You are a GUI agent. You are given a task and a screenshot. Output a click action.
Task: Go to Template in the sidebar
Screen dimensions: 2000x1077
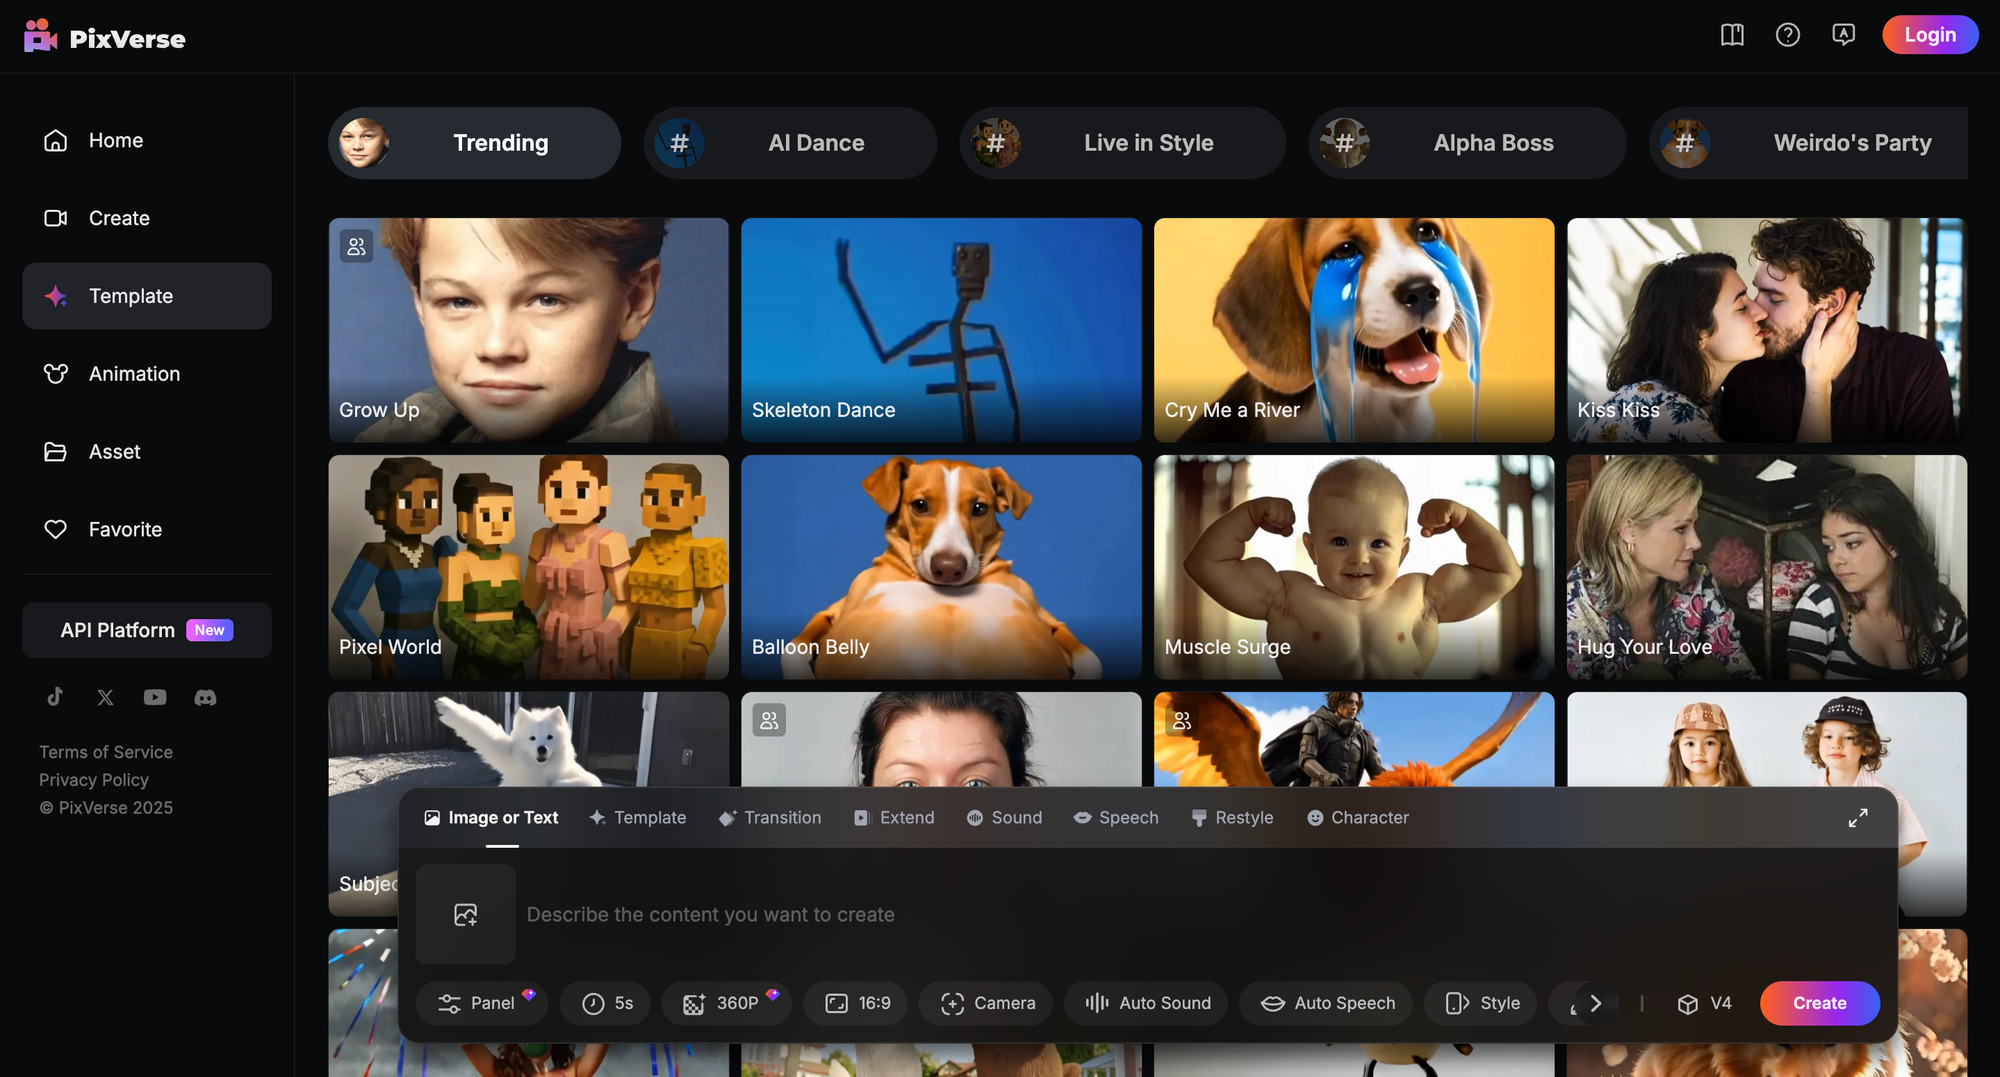[147, 296]
